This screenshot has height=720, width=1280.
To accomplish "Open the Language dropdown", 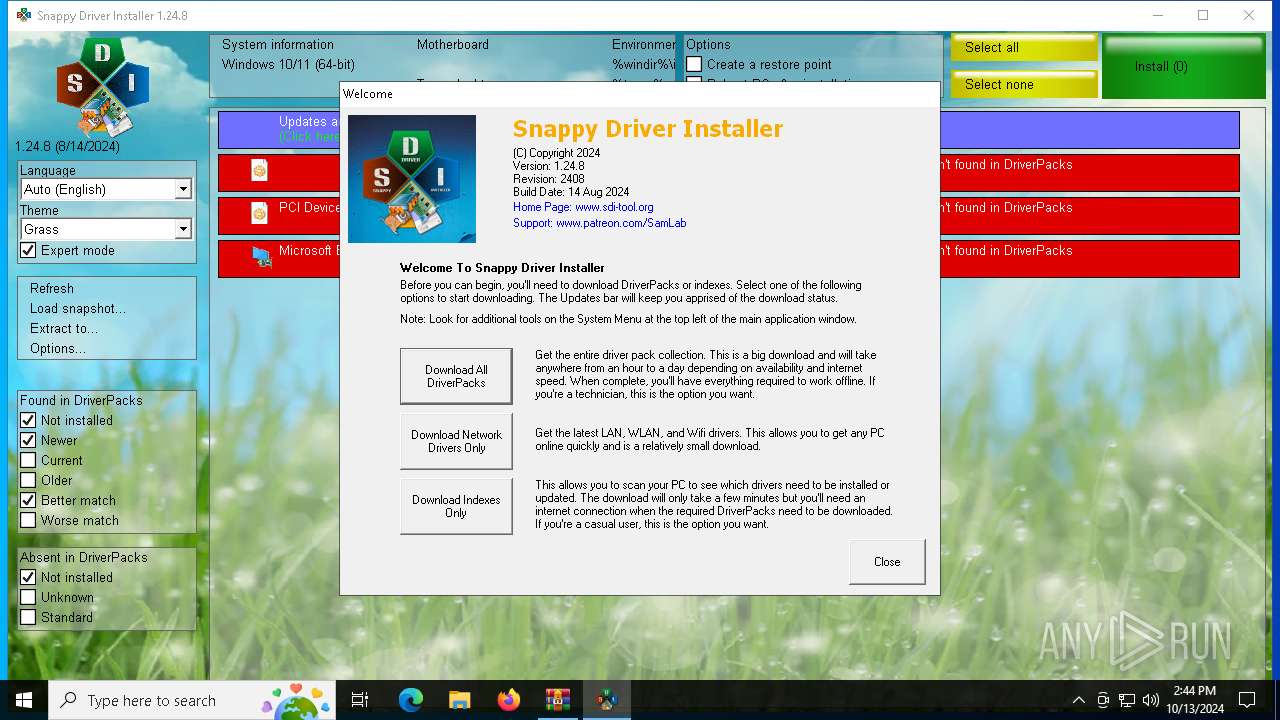I will click(x=106, y=189).
